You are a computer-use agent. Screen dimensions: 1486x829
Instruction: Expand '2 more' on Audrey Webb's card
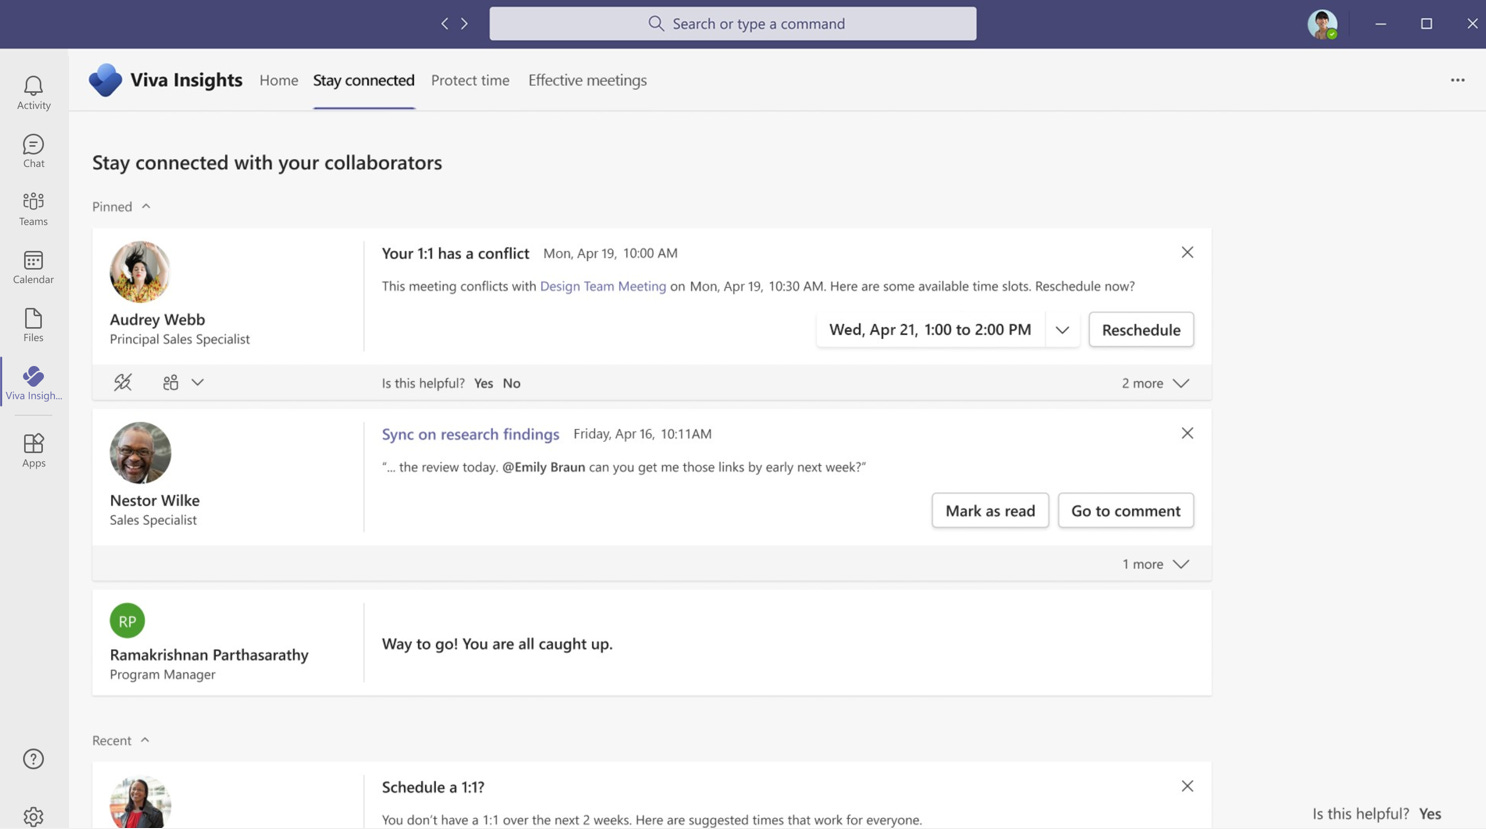1155,382
